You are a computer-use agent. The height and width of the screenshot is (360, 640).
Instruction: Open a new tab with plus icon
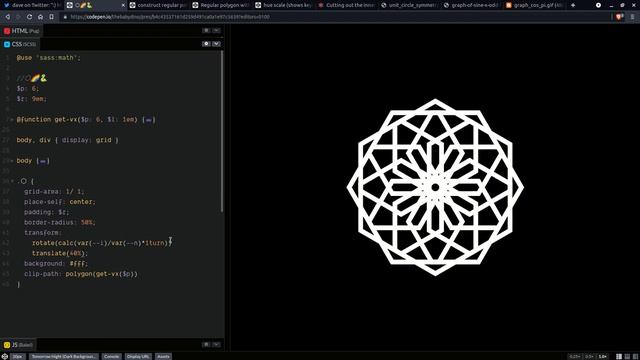(573, 5)
